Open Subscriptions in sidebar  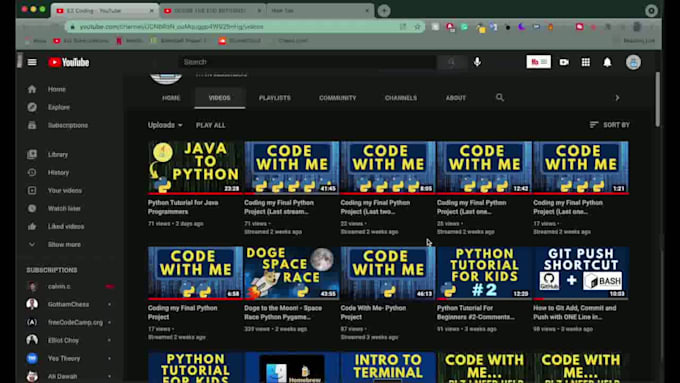click(x=69, y=125)
